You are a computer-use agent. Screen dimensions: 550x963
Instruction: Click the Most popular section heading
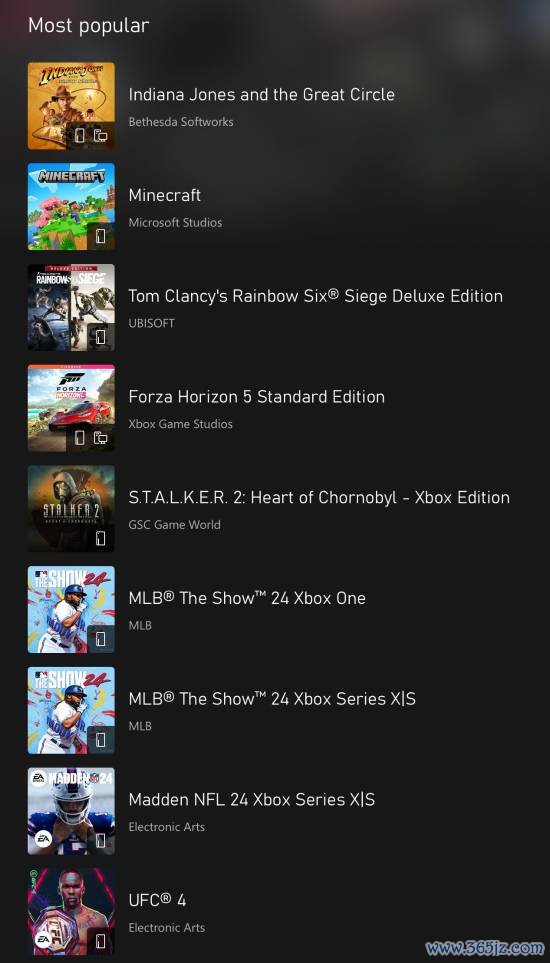coord(88,25)
